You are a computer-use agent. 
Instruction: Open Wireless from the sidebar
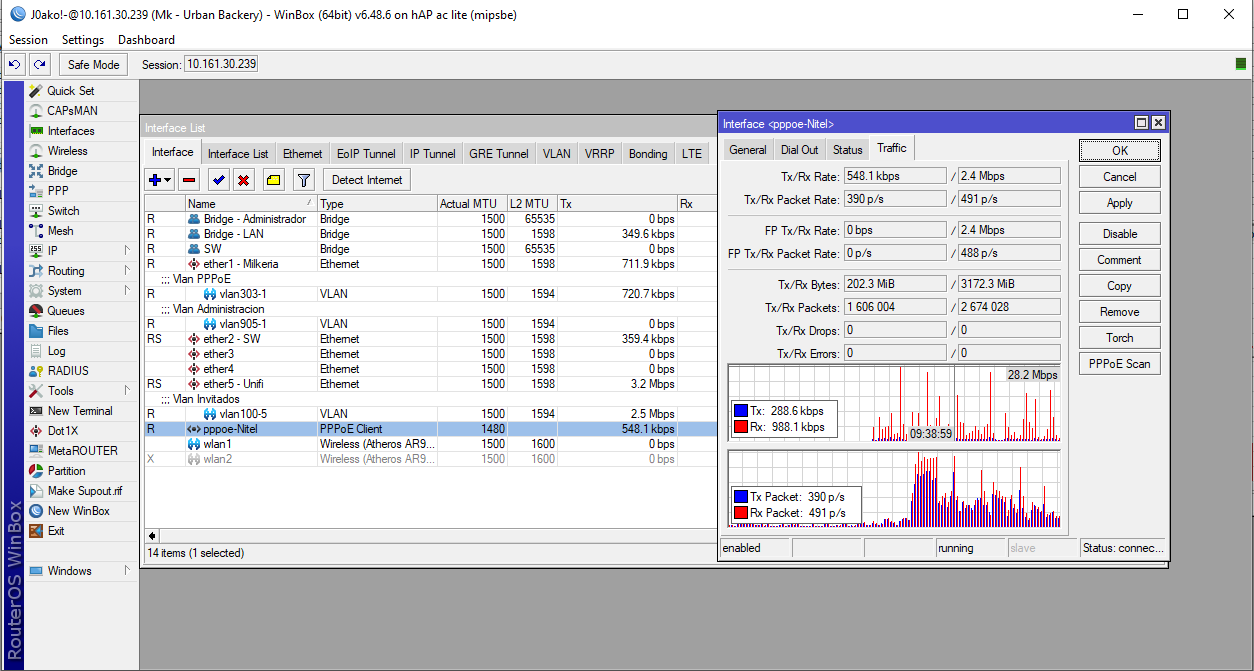(x=67, y=151)
